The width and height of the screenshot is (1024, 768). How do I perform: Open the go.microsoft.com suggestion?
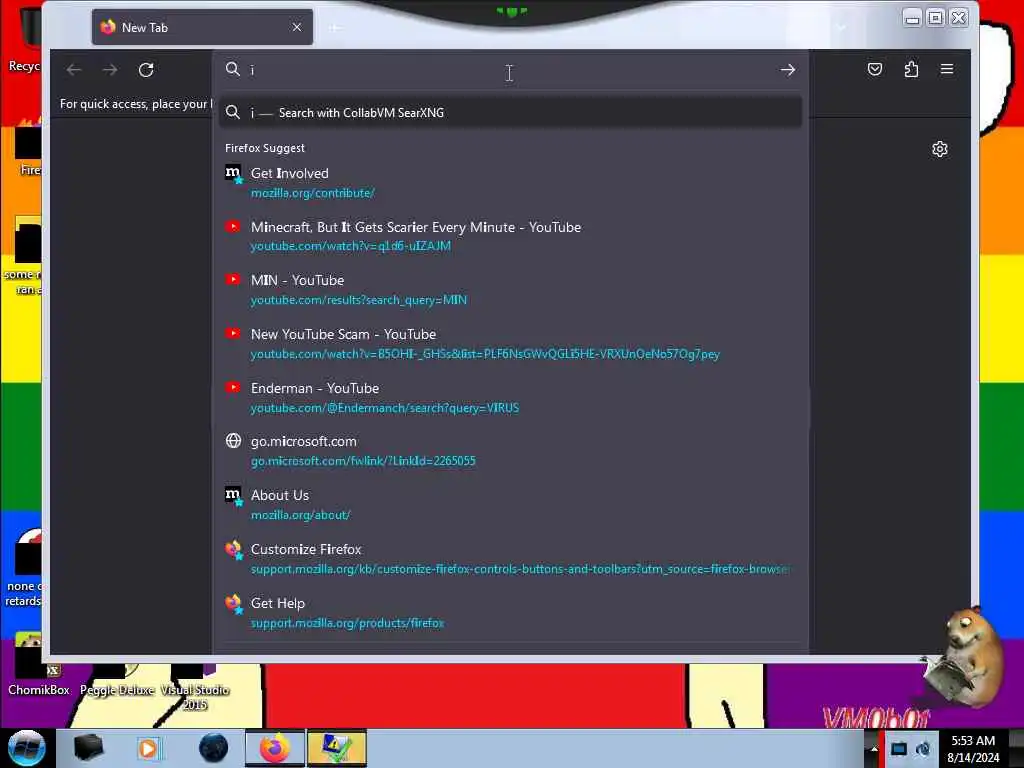511,451
